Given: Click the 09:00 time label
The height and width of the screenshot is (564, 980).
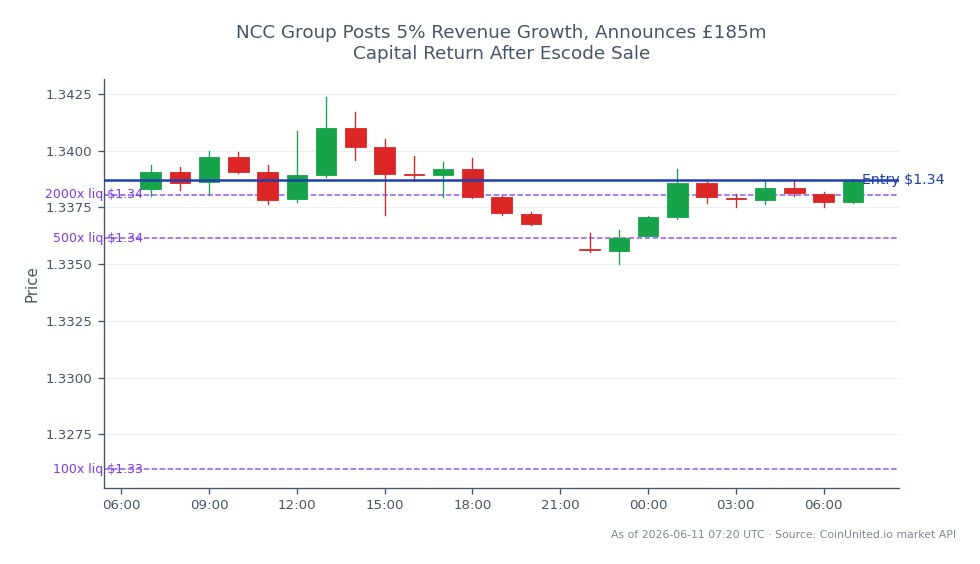Looking at the screenshot, I should [x=209, y=505].
